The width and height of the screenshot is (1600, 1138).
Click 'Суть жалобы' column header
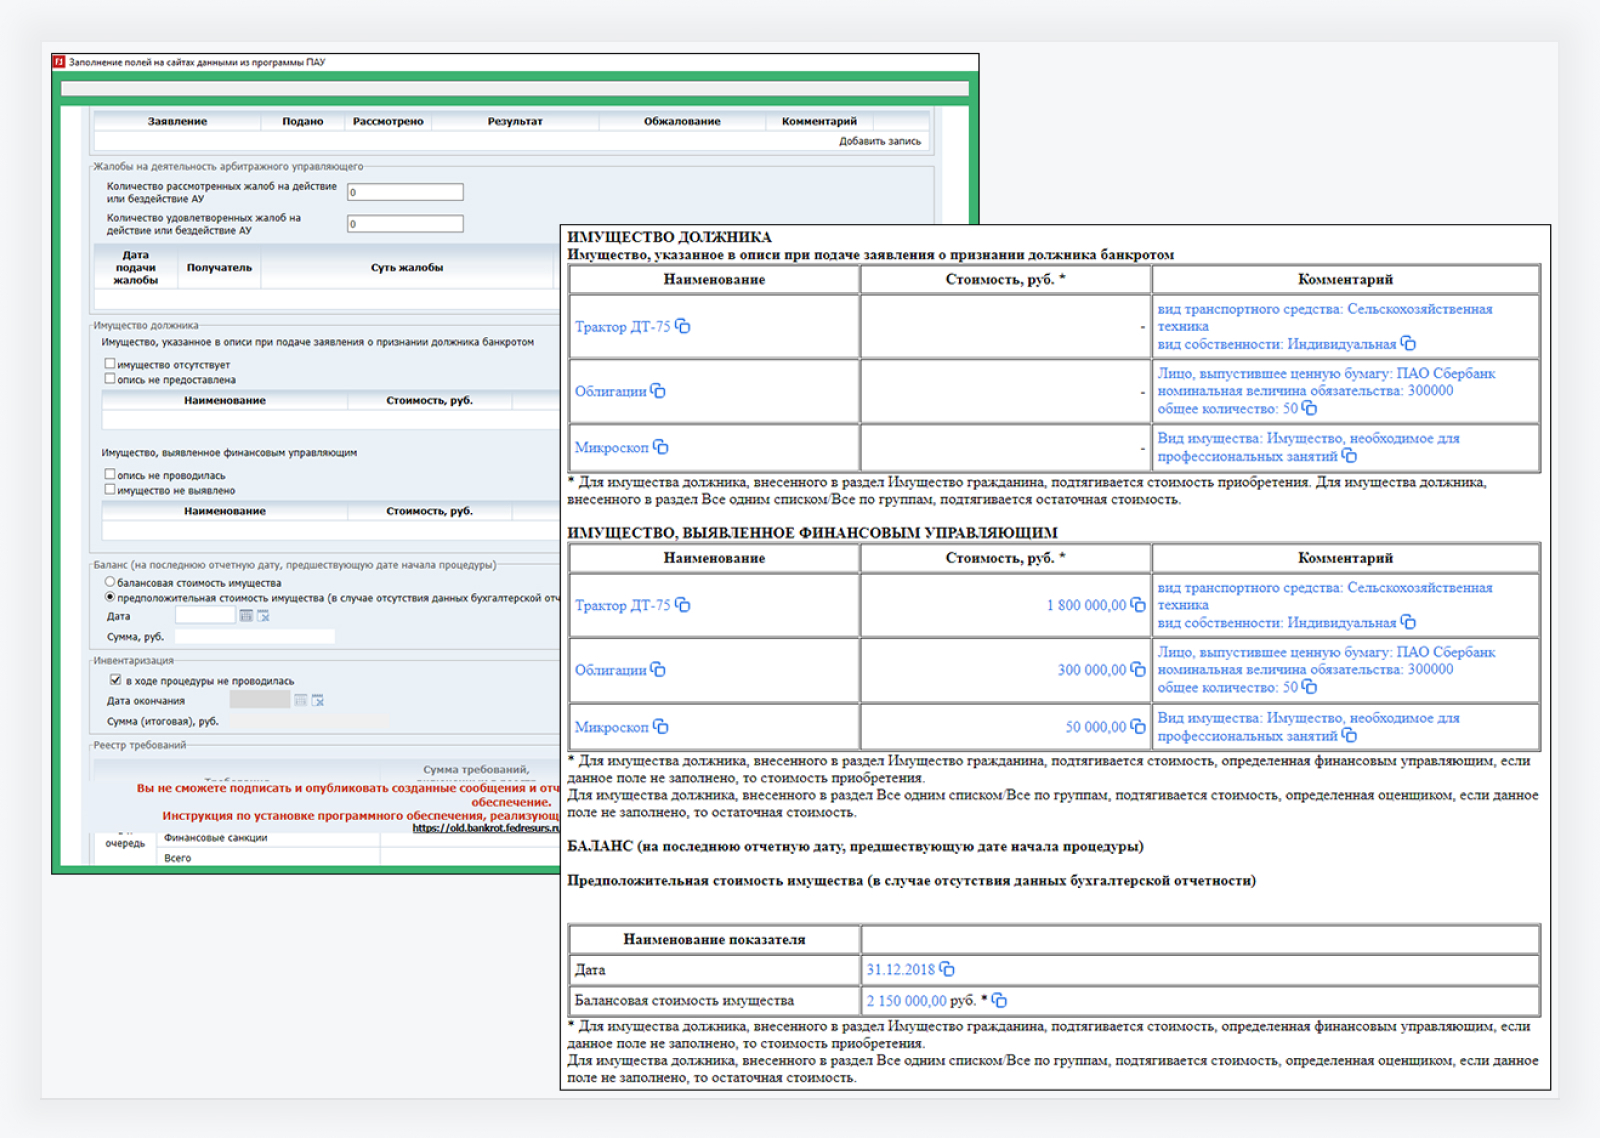pyautogui.click(x=407, y=268)
